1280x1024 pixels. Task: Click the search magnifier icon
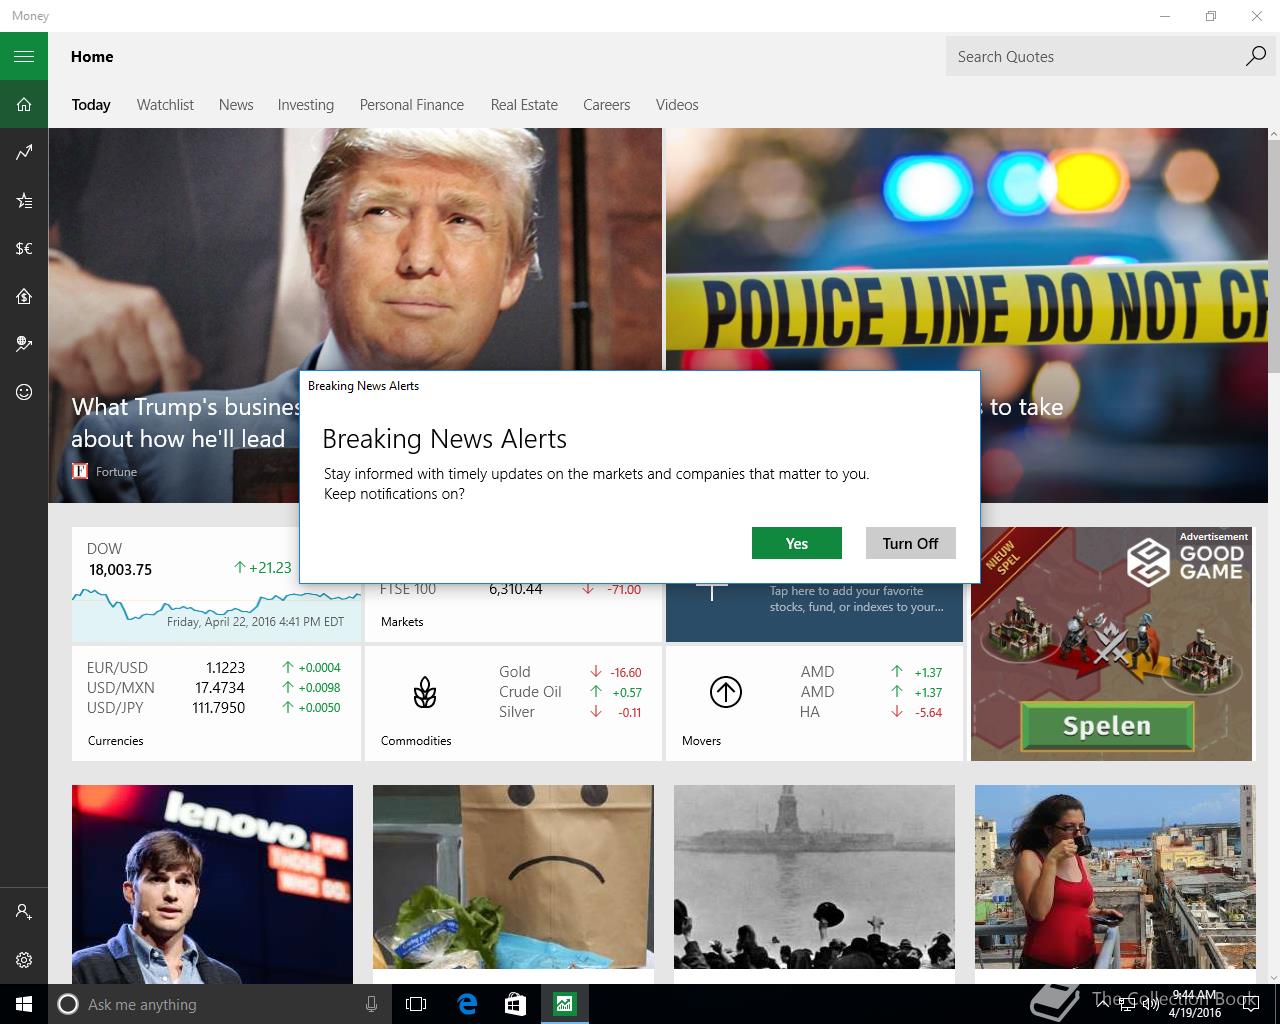(x=1255, y=56)
